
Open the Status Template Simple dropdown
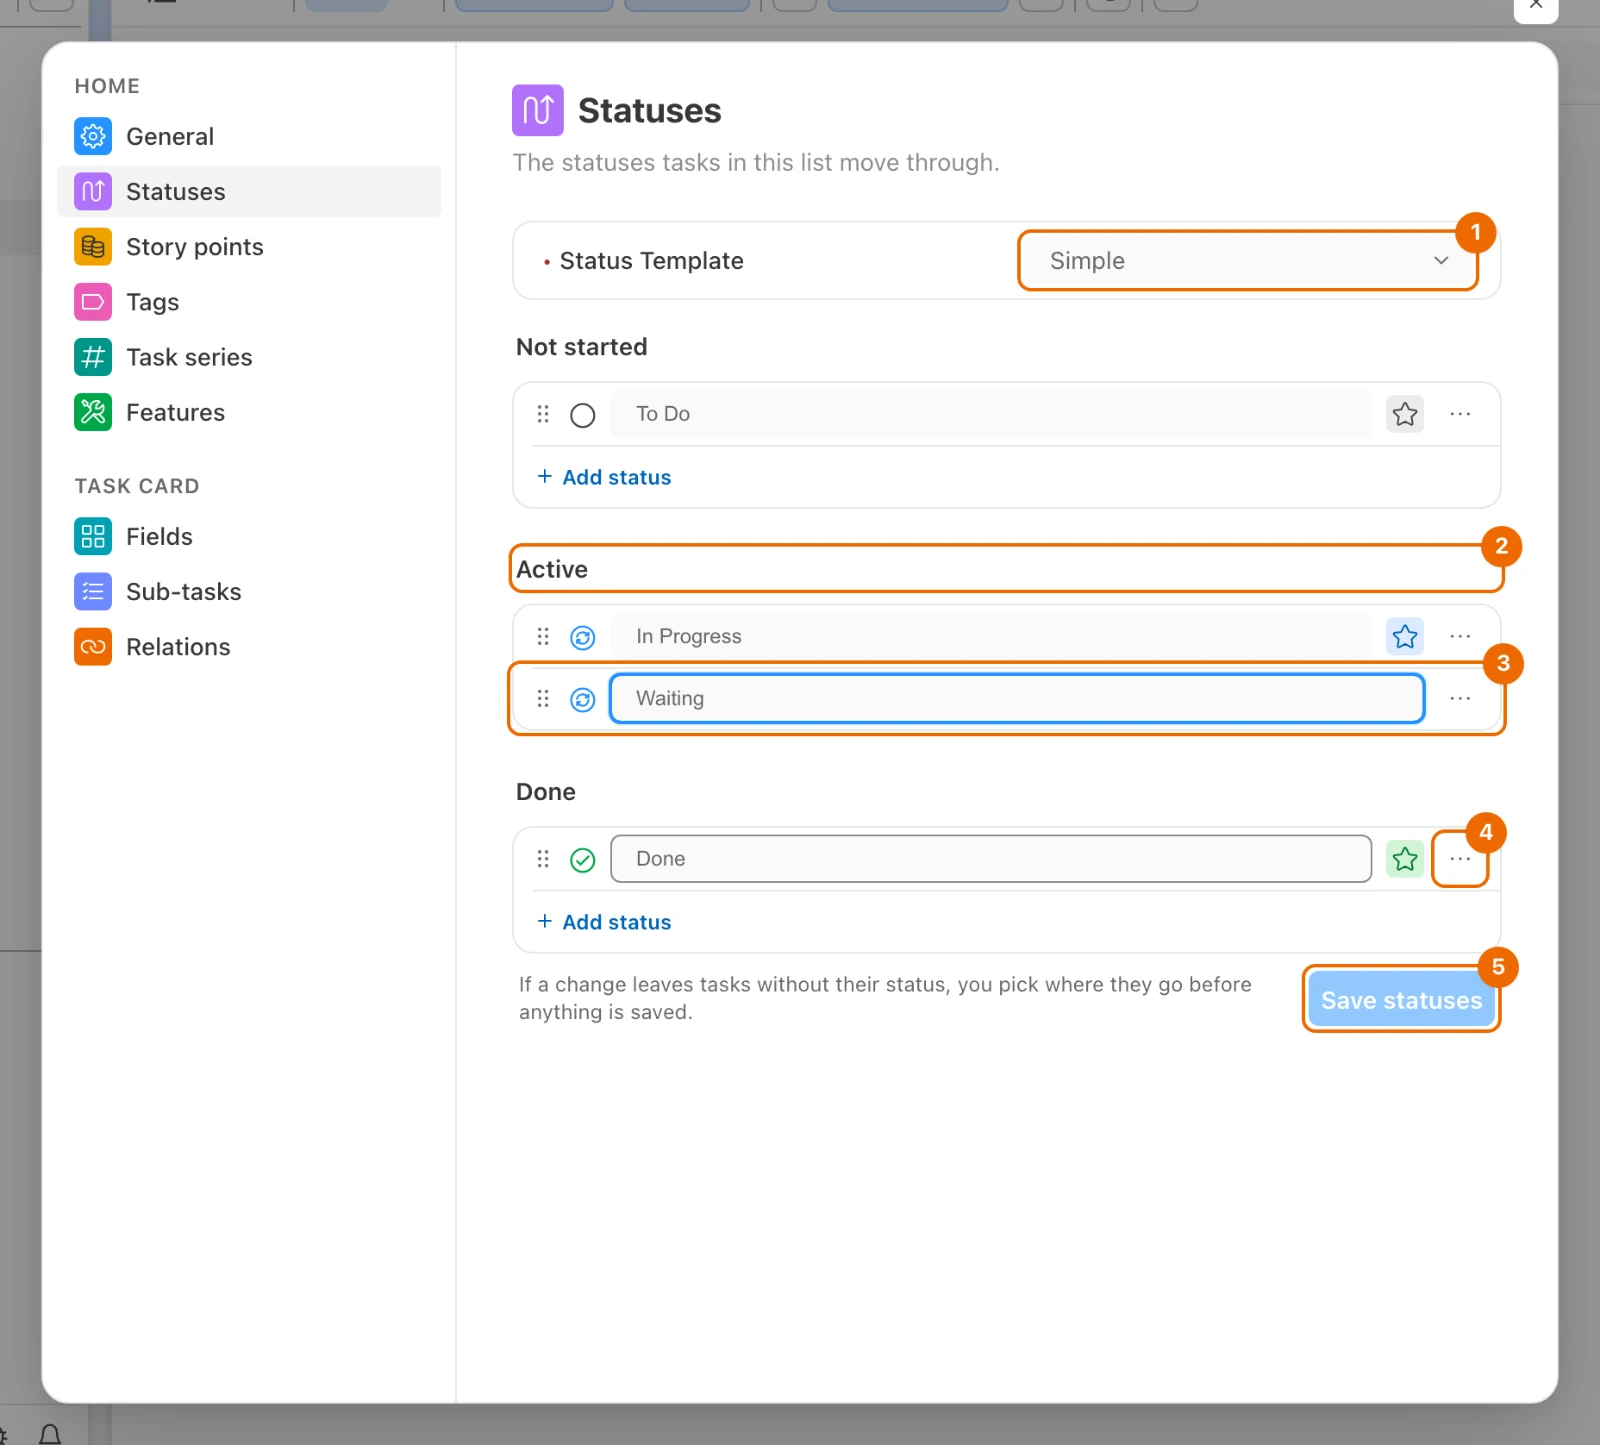click(x=1247, y=261)
